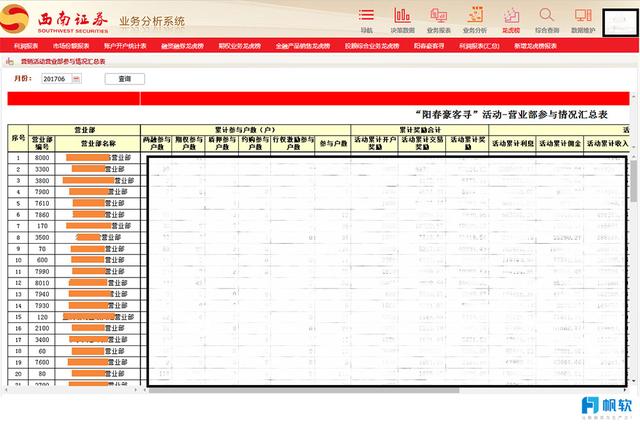Select branch code cell 3300

coord(42,169)
